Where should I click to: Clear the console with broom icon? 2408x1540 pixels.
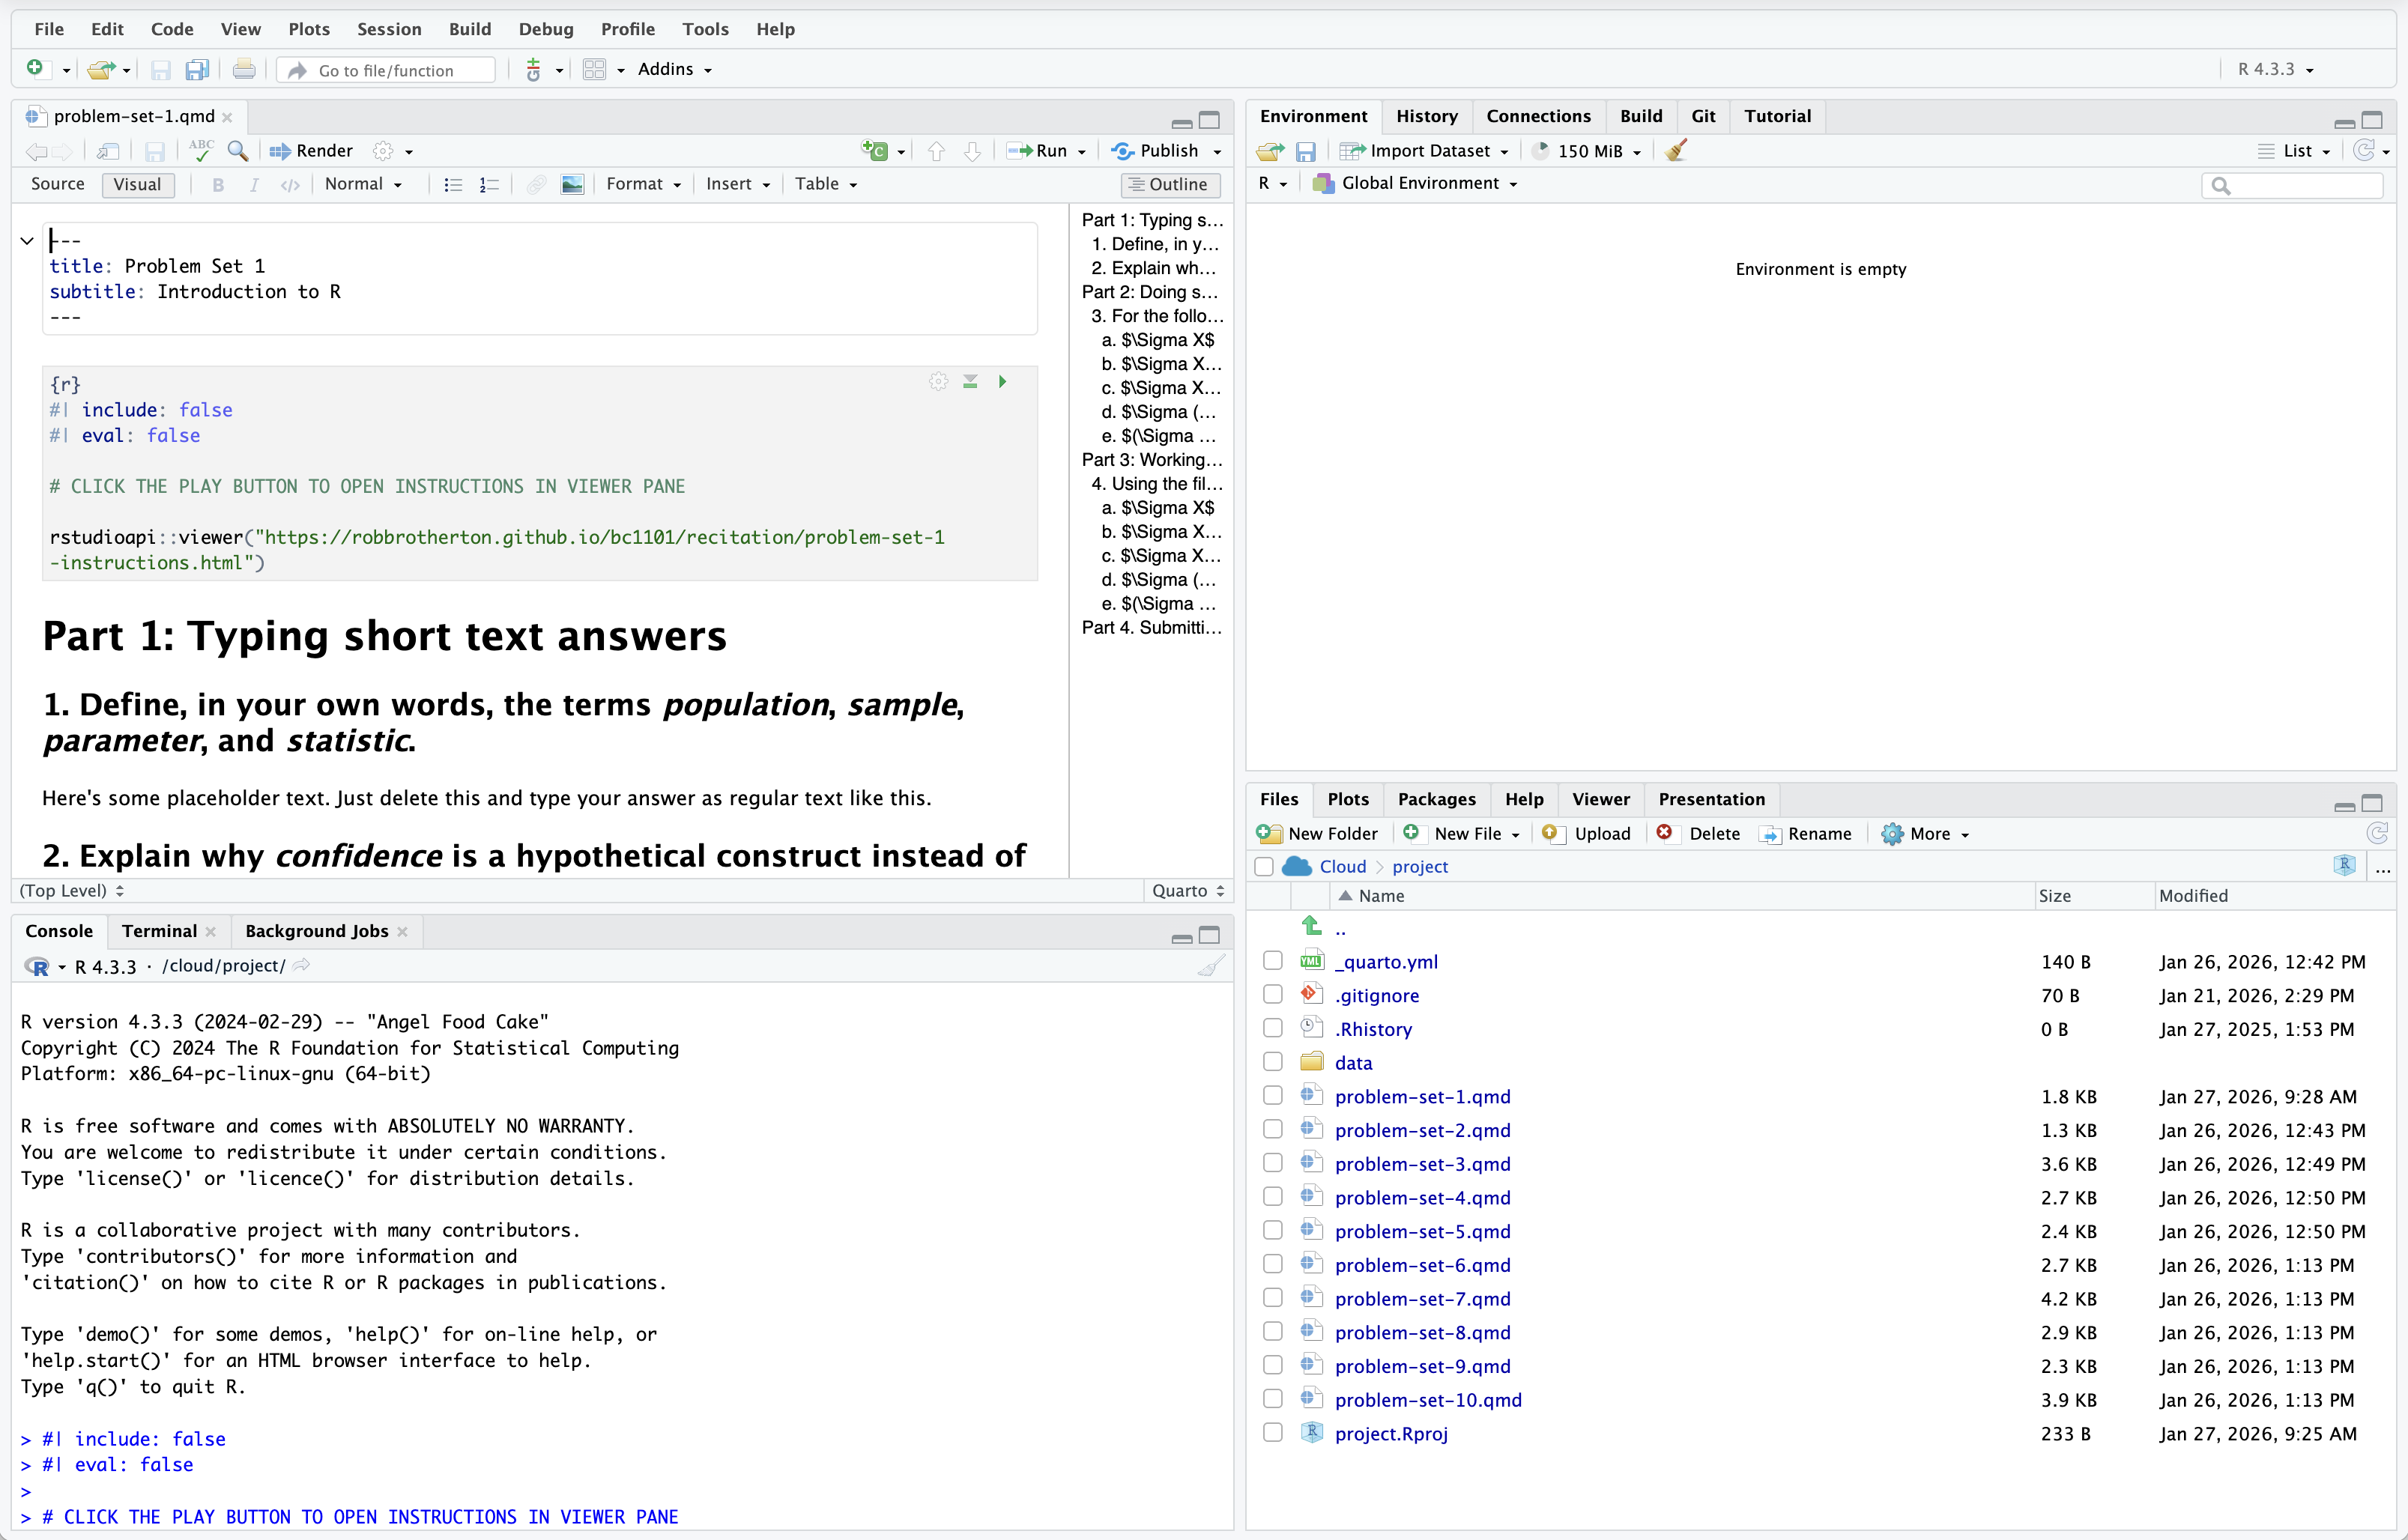(1211, 966)
